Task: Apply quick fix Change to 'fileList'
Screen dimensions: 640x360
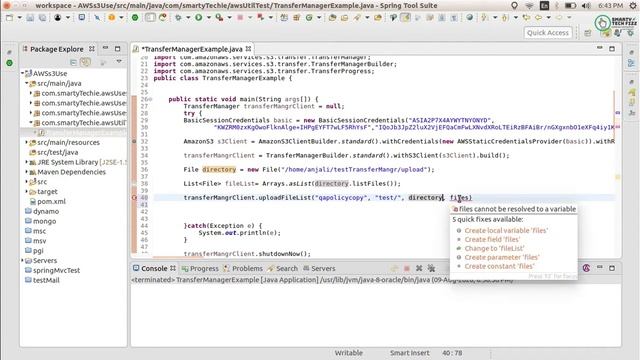Action: tap(494, 249)
